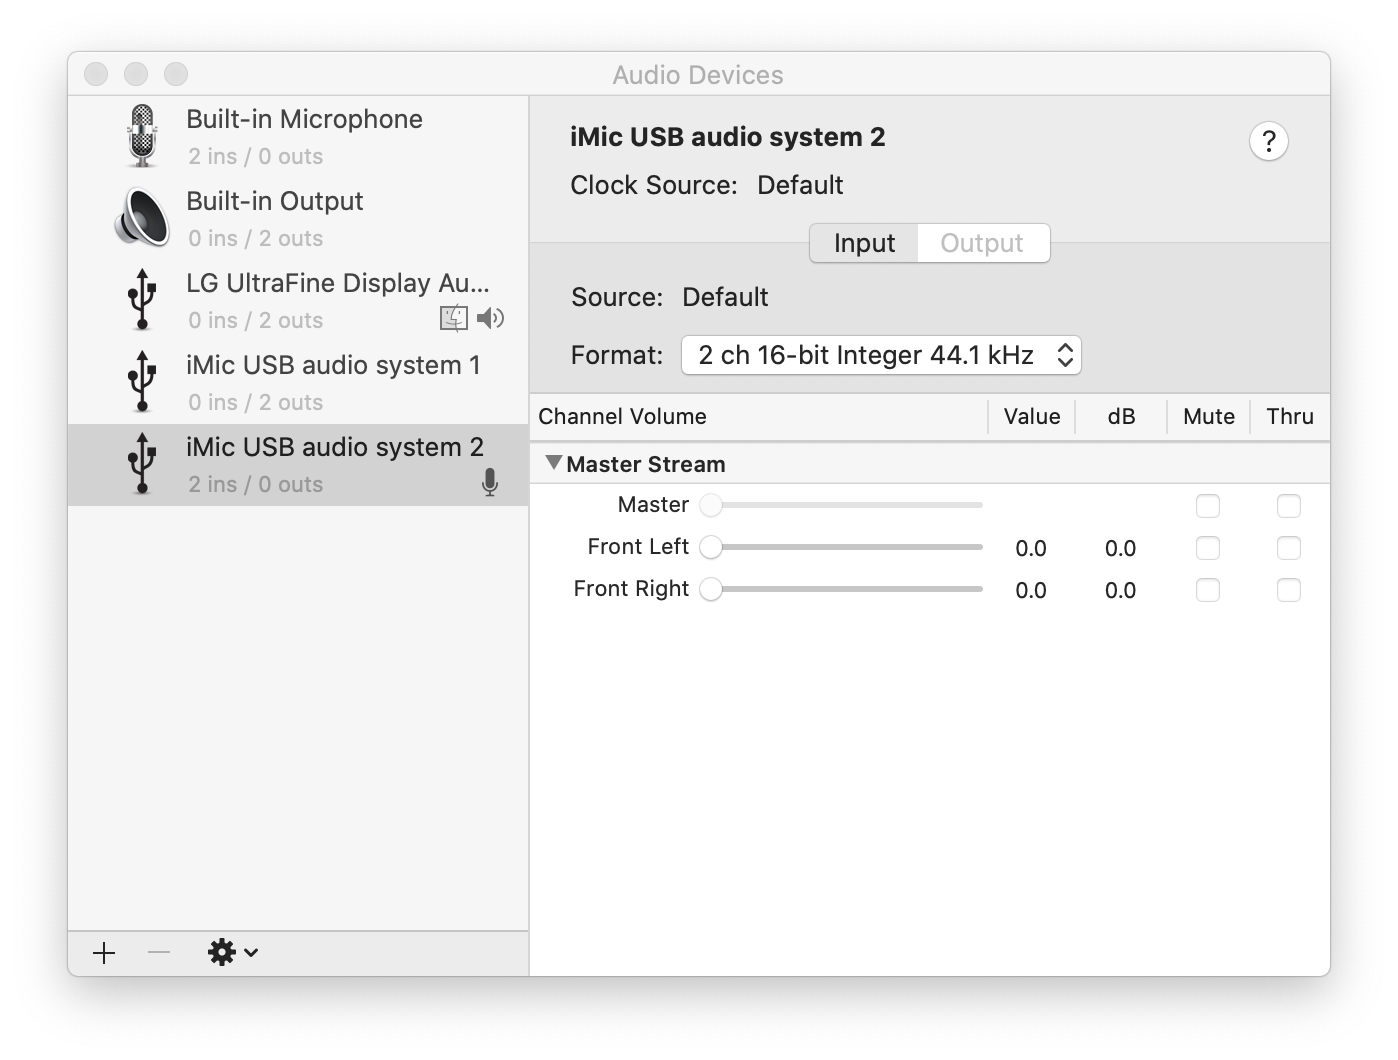Select Built-in Microphone in device list
This screenshot has width=1398, height=1060.
[298, 137]
